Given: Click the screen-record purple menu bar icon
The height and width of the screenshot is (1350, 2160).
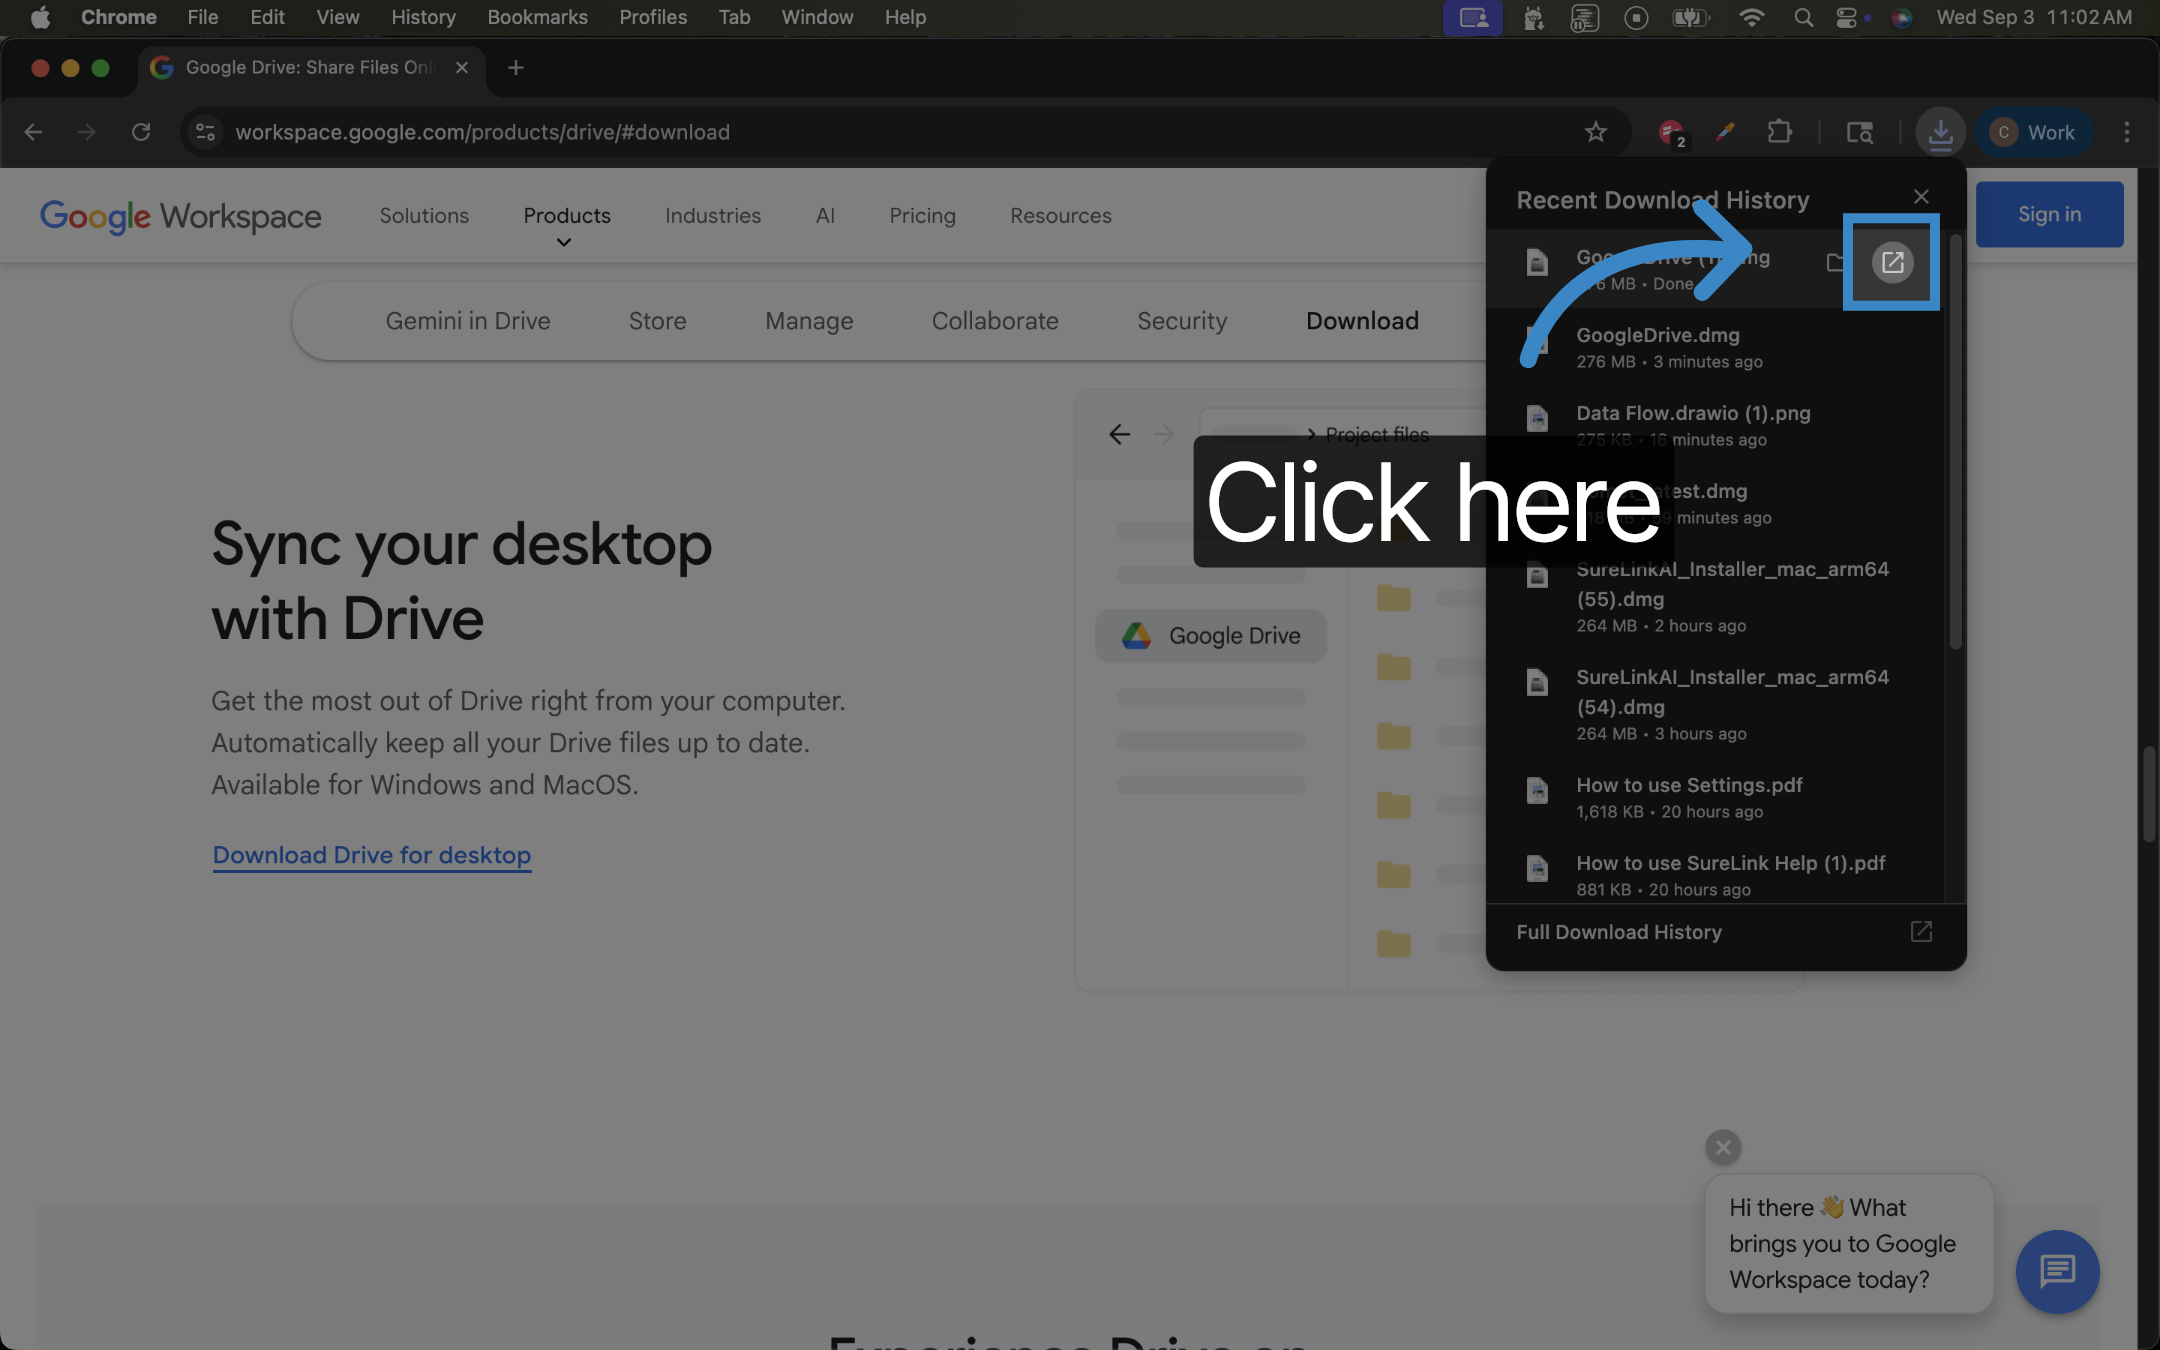Looking at the screenshot, I should [1472, 17].
